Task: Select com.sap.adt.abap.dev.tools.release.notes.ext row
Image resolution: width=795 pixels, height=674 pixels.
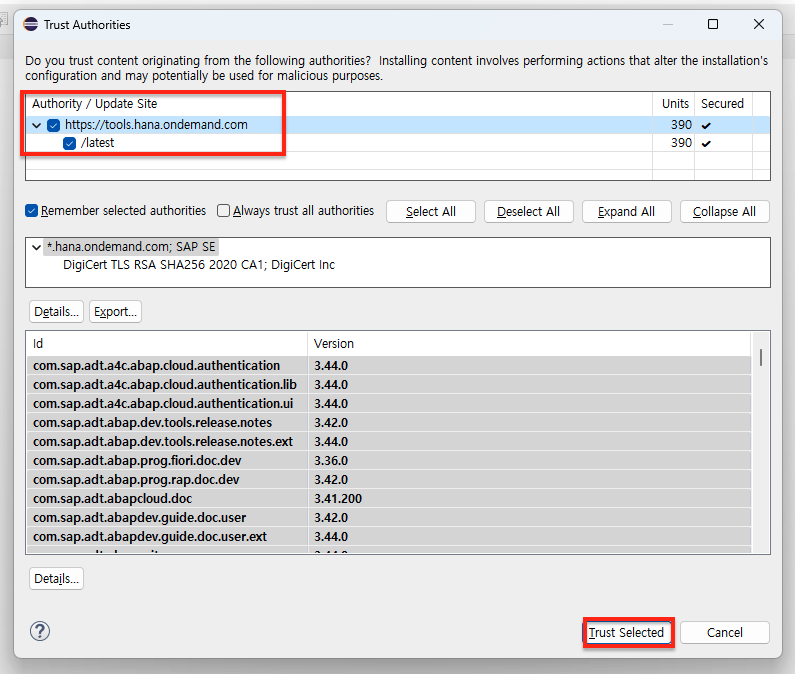Action: point(389,442)
